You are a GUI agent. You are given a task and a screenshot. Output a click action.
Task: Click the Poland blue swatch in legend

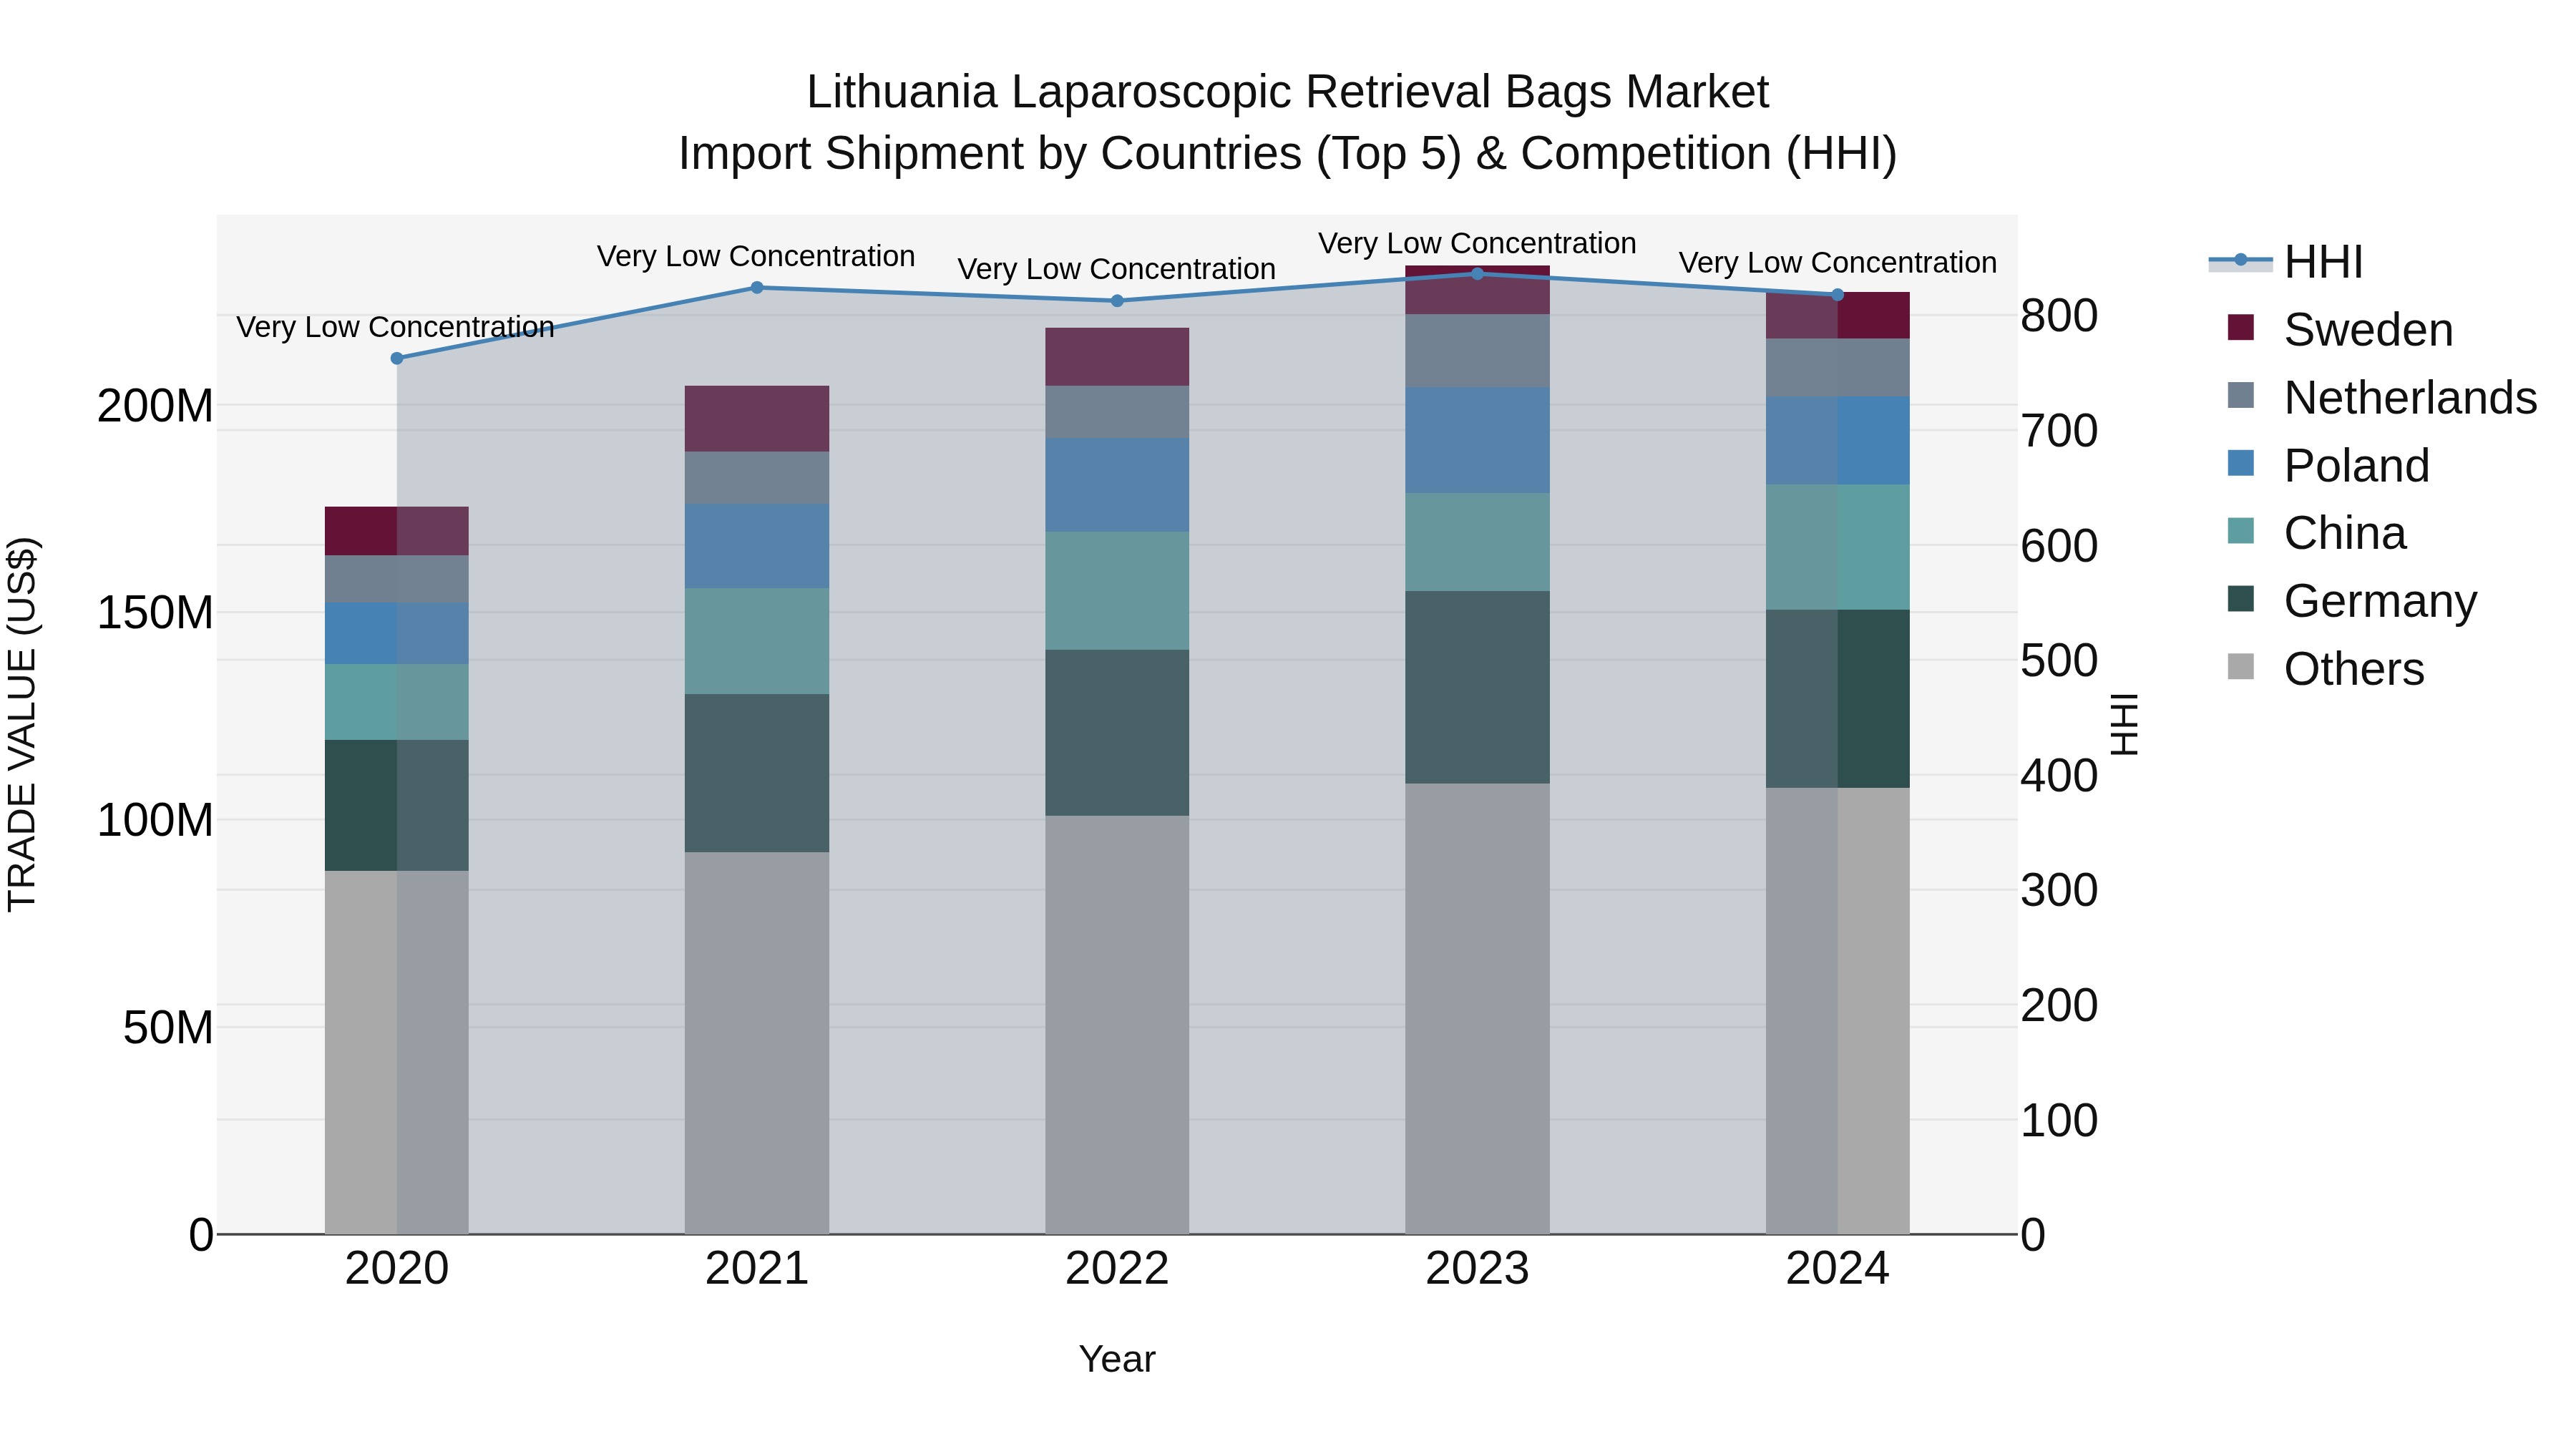click(x=2241, y=463)
